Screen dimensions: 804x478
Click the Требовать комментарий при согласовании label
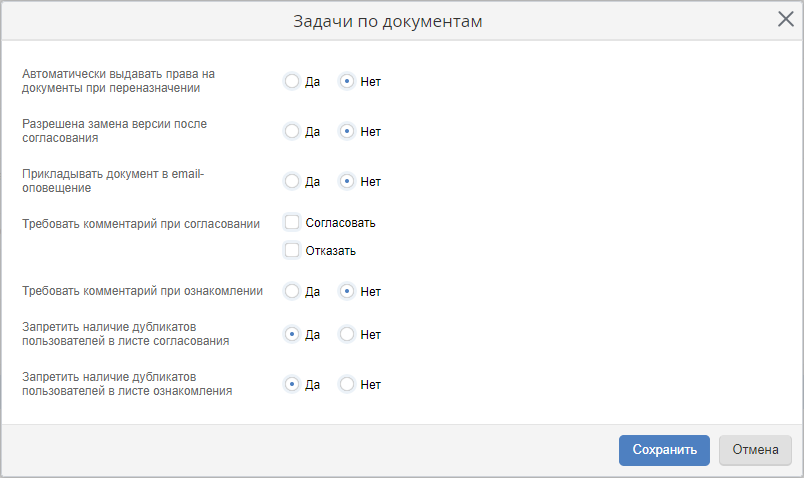(x=141, y=224)
